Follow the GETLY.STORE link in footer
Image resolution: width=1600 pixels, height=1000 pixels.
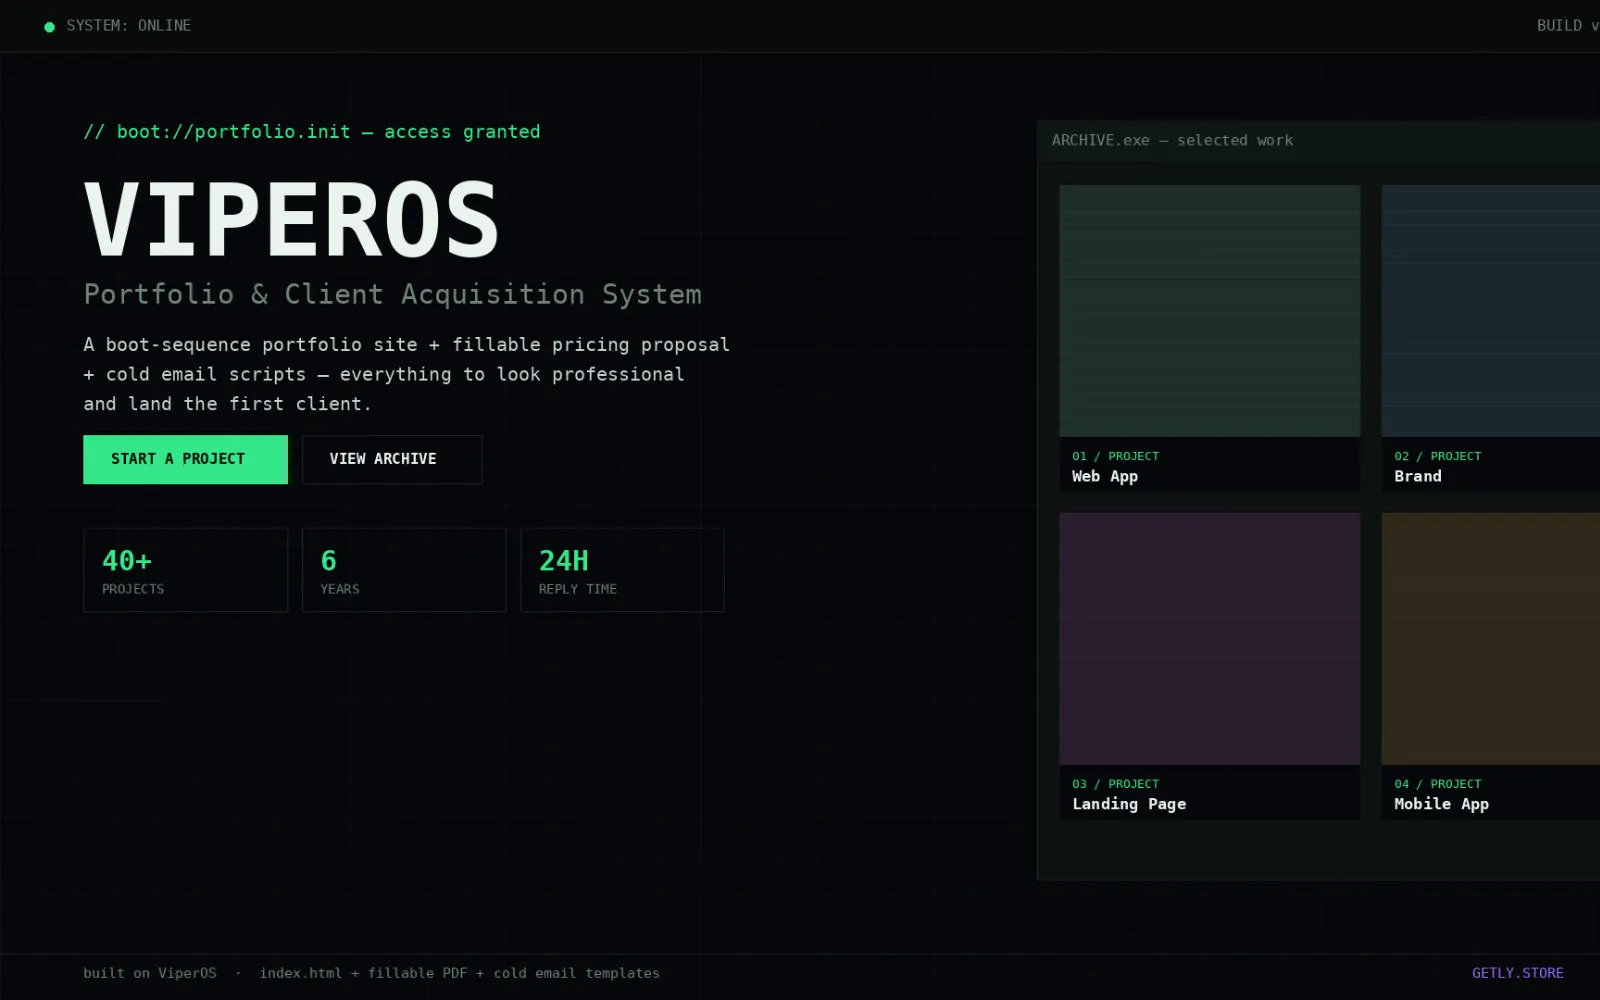(x=1517, y=973)
